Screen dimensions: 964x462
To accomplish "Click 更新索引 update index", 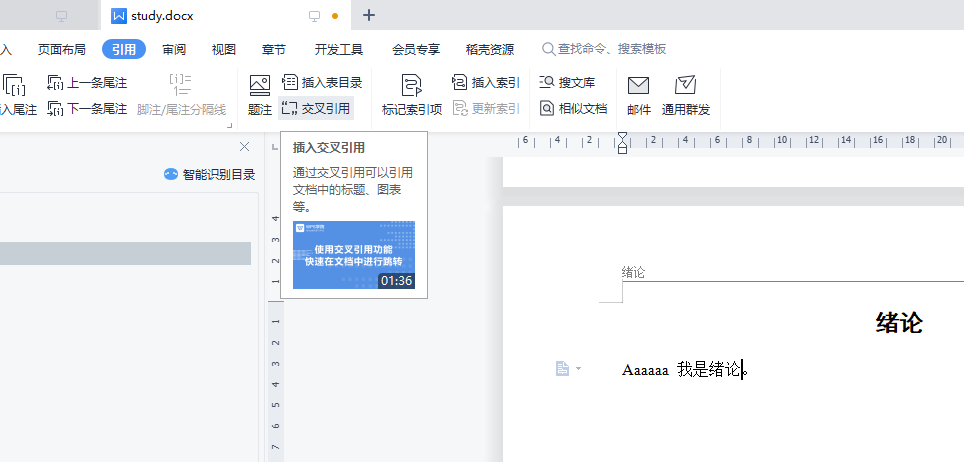I will point(486,109).
